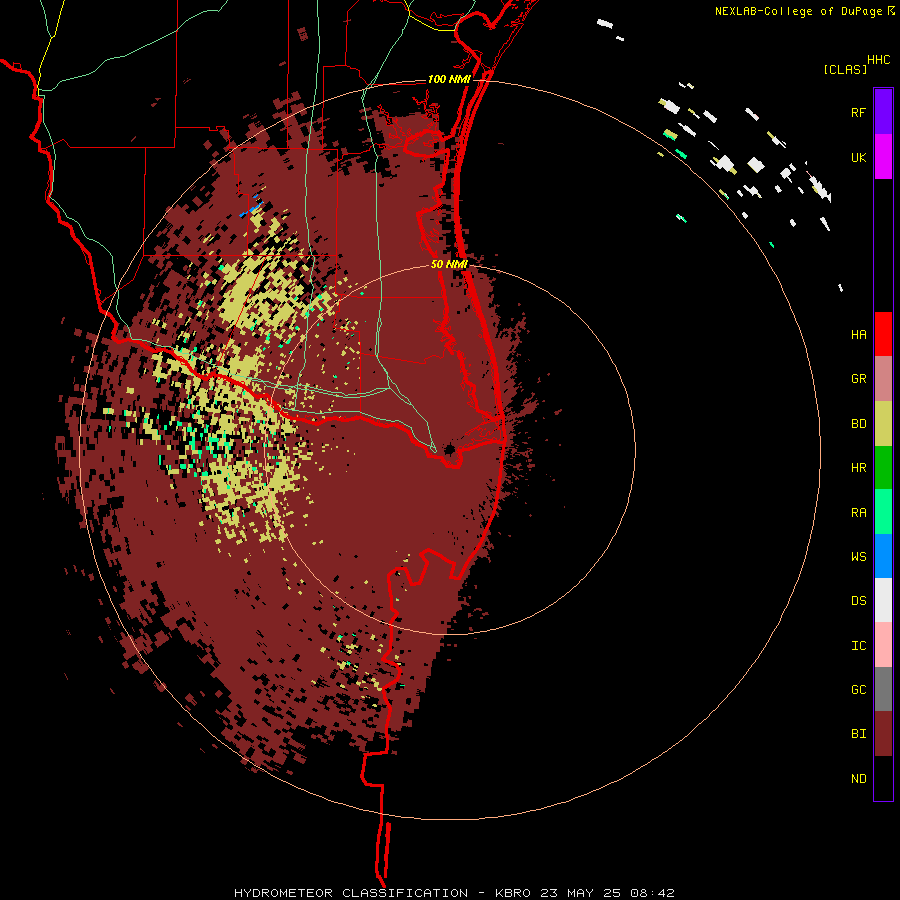Click the "GR" legend label
900x900 pixels.
858,379
